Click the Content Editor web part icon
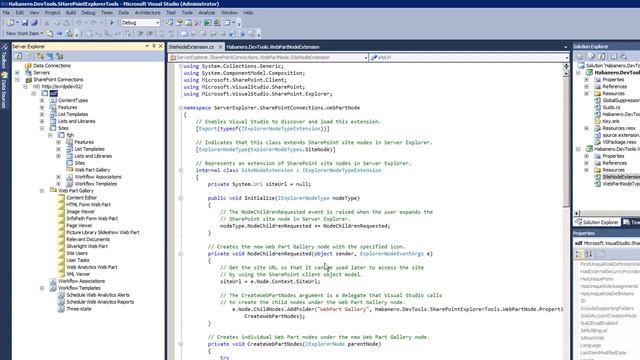 [x=61, y=198]
